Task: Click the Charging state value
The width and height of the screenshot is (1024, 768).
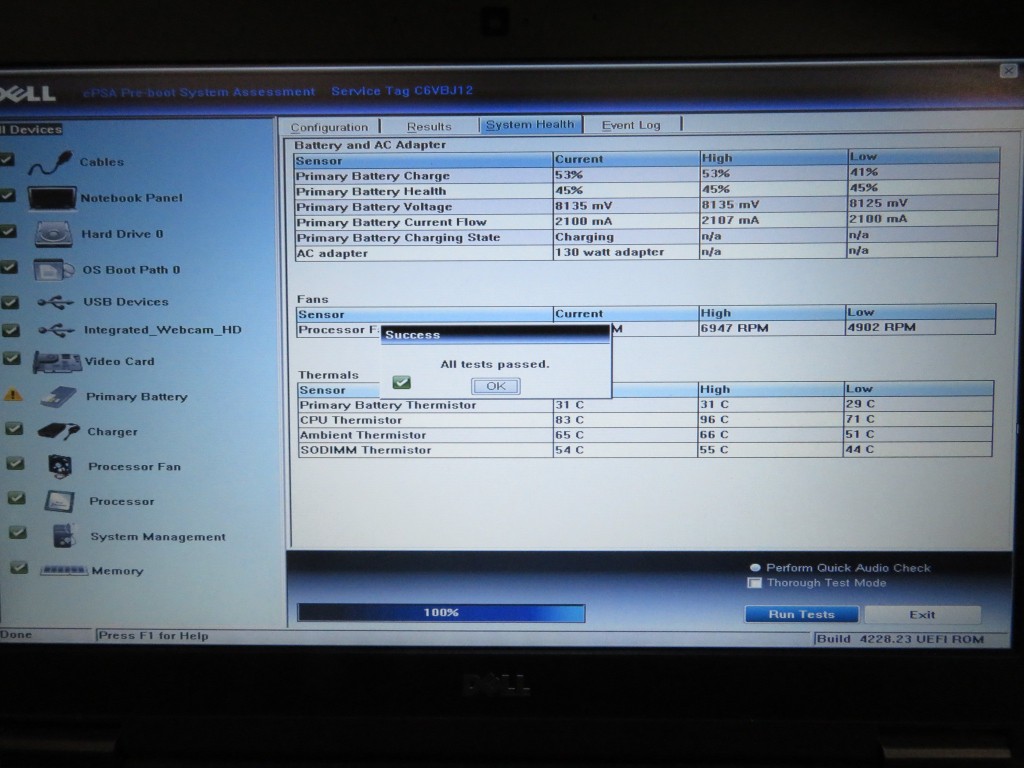Action: [x=584, y=236]
